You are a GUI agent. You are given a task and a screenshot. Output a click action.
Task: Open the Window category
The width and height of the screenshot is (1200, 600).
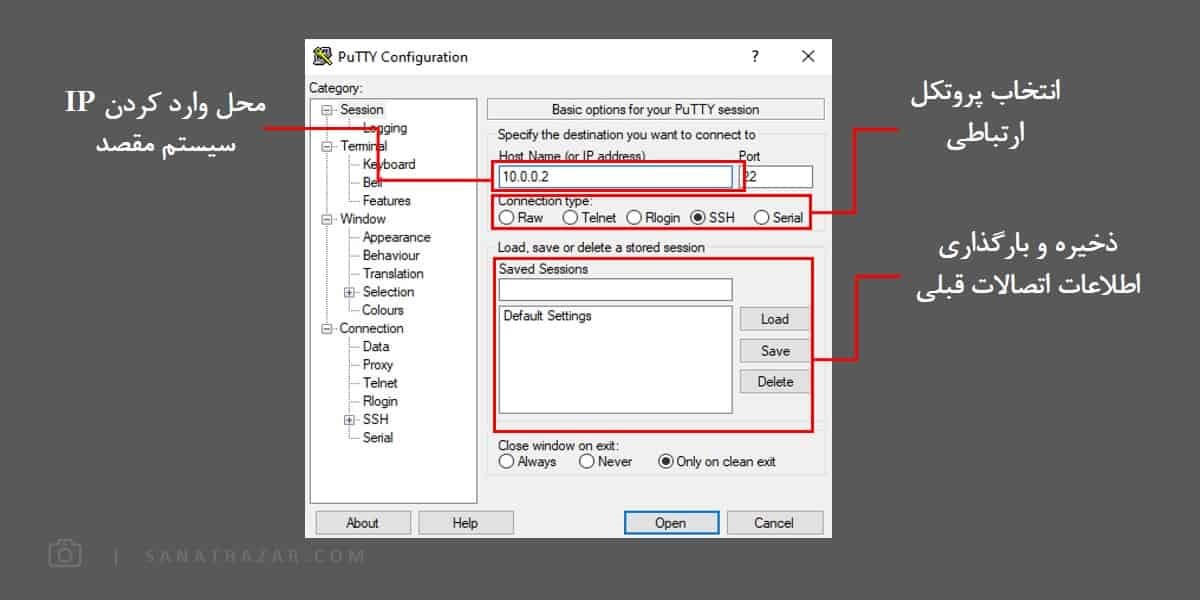pos(363,219)
